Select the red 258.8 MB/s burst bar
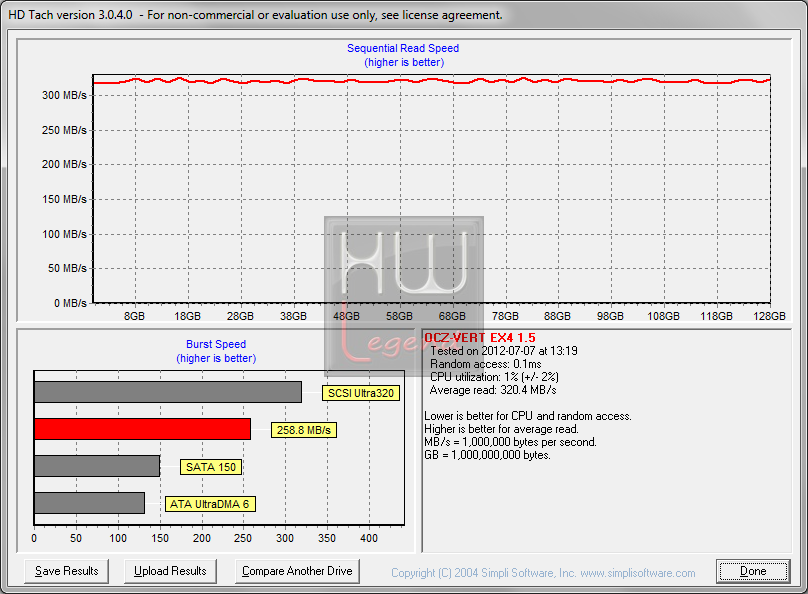The height and width of the screenshot is (594, 808). click(x=142, y=429)
